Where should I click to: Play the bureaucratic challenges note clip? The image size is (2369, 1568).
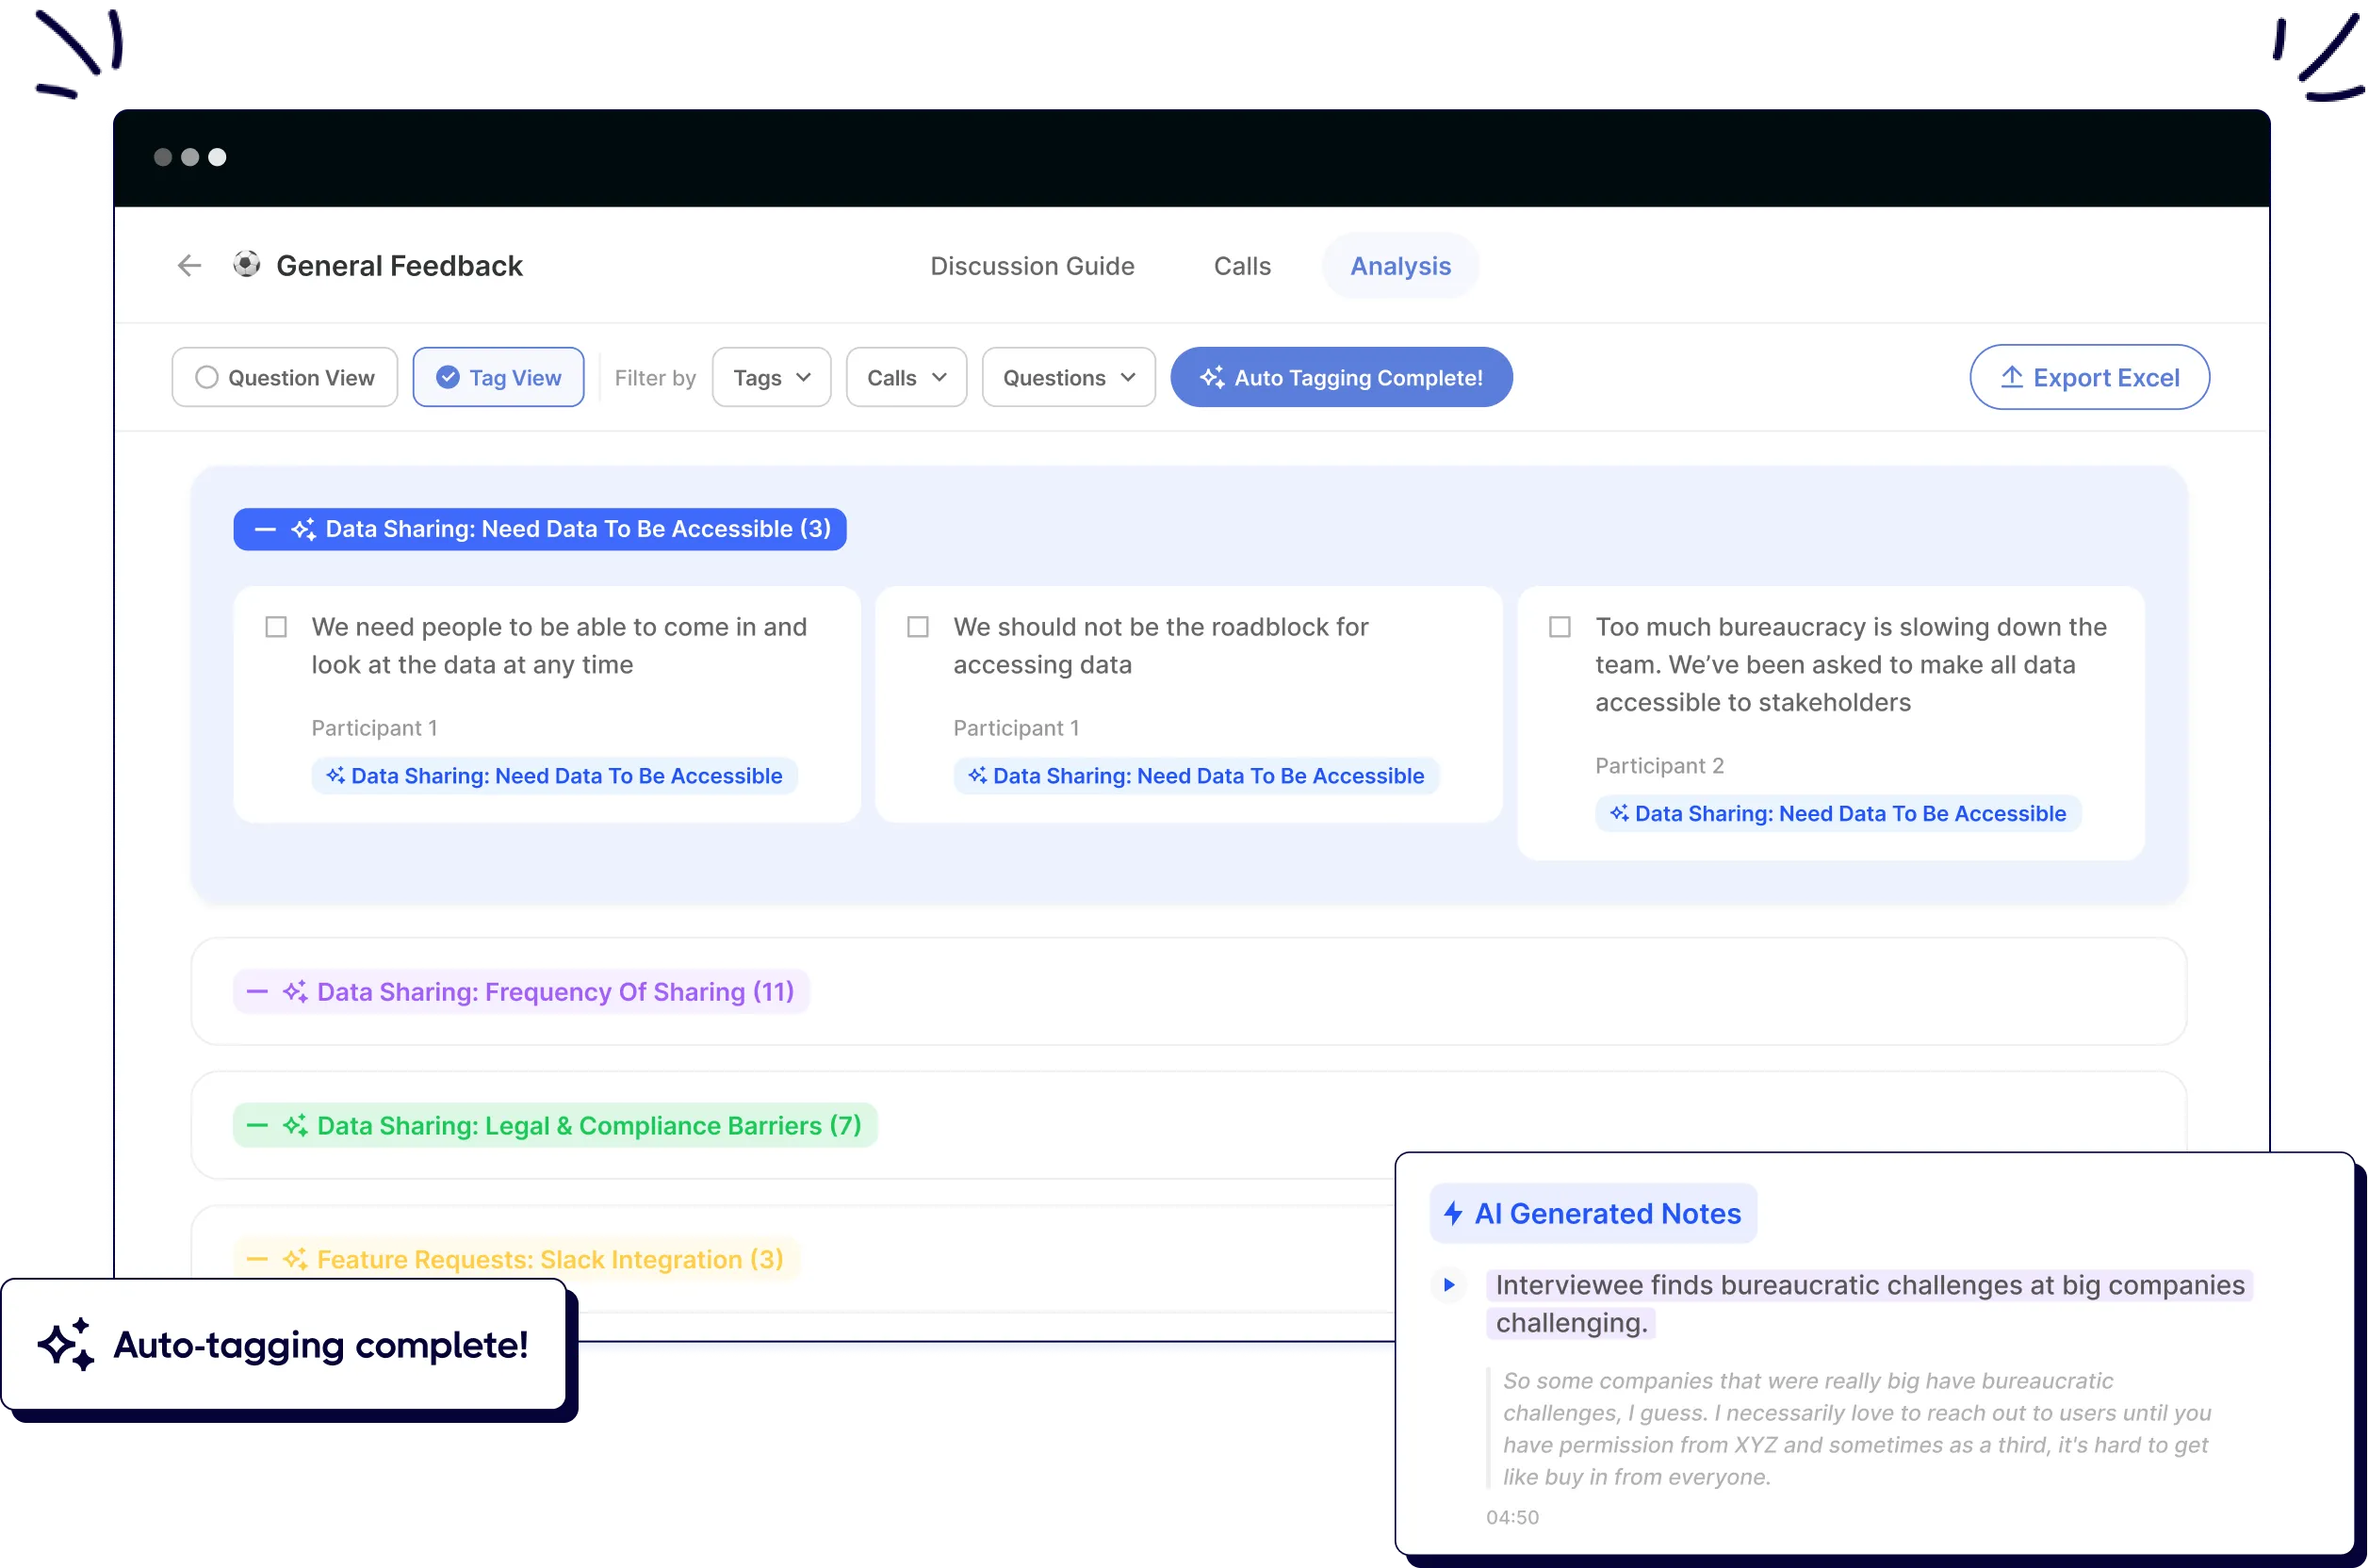[1448, 1285]
